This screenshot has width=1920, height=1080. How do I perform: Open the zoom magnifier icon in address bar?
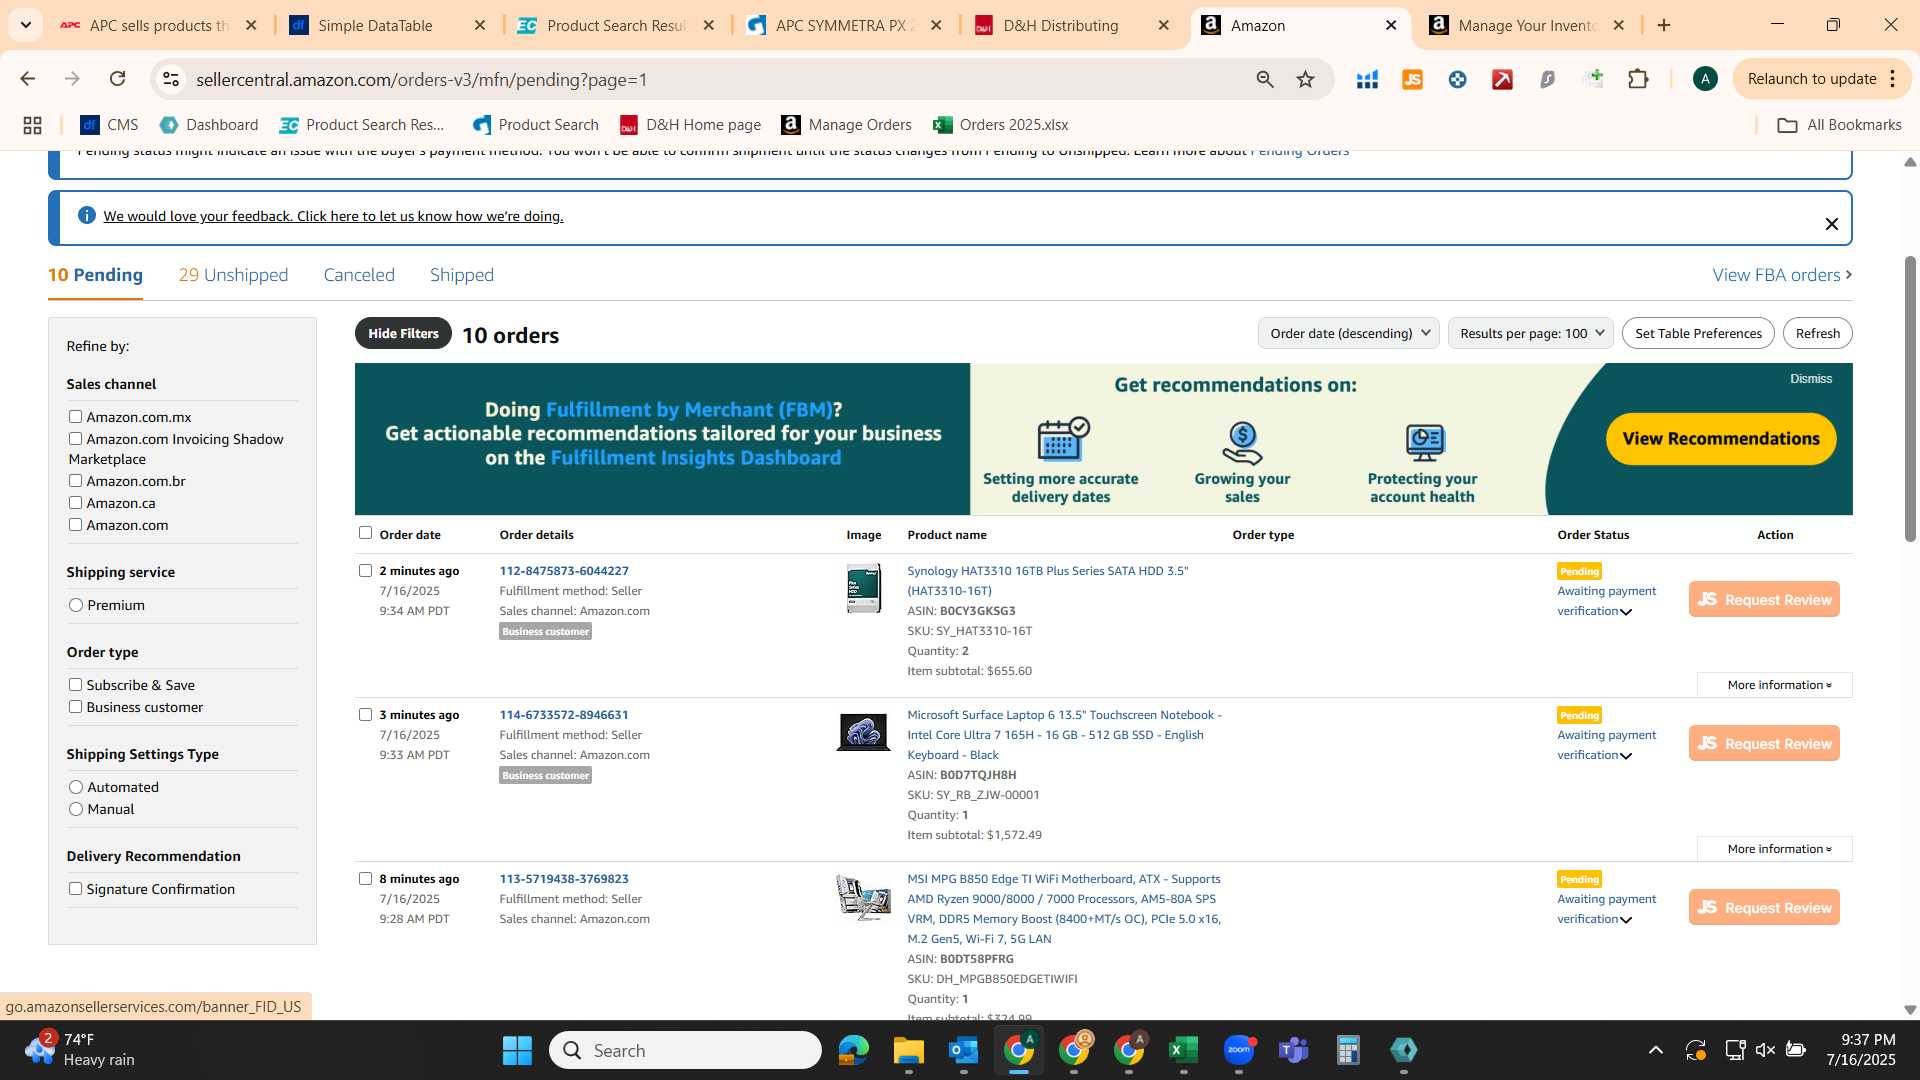coord(1264,79)
